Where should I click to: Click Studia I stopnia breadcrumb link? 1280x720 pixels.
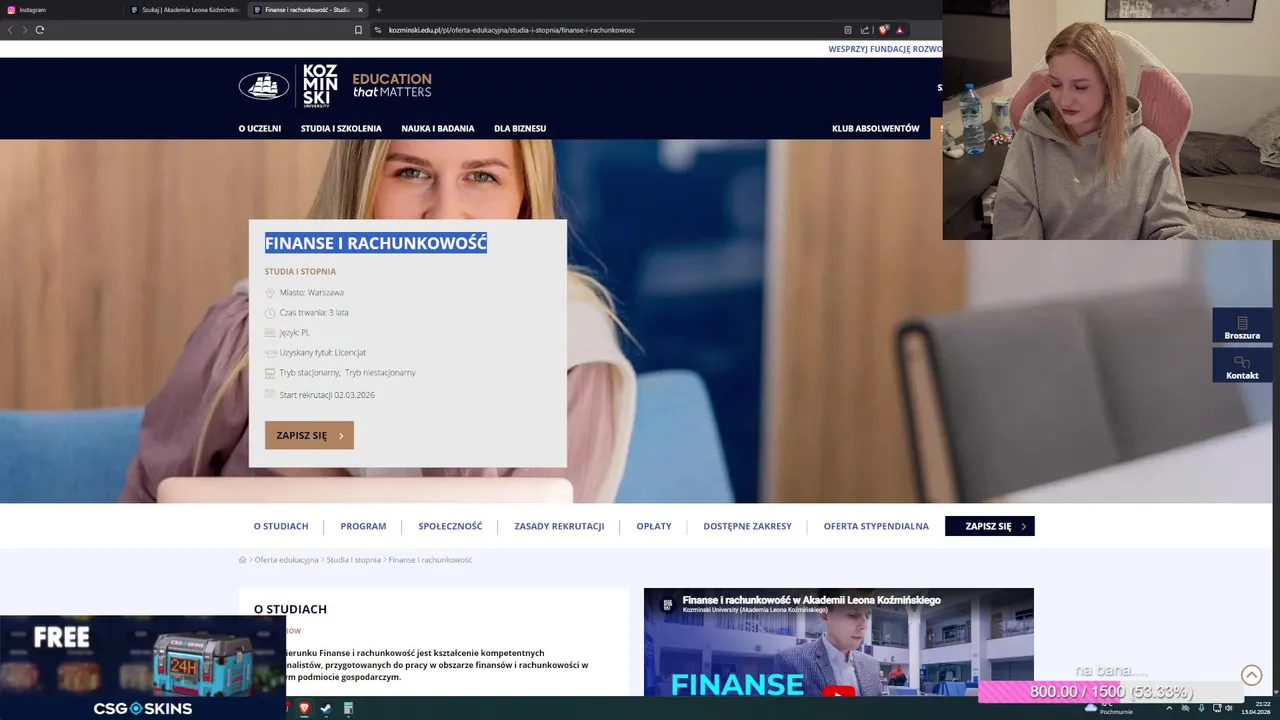[x=353, y=560]
